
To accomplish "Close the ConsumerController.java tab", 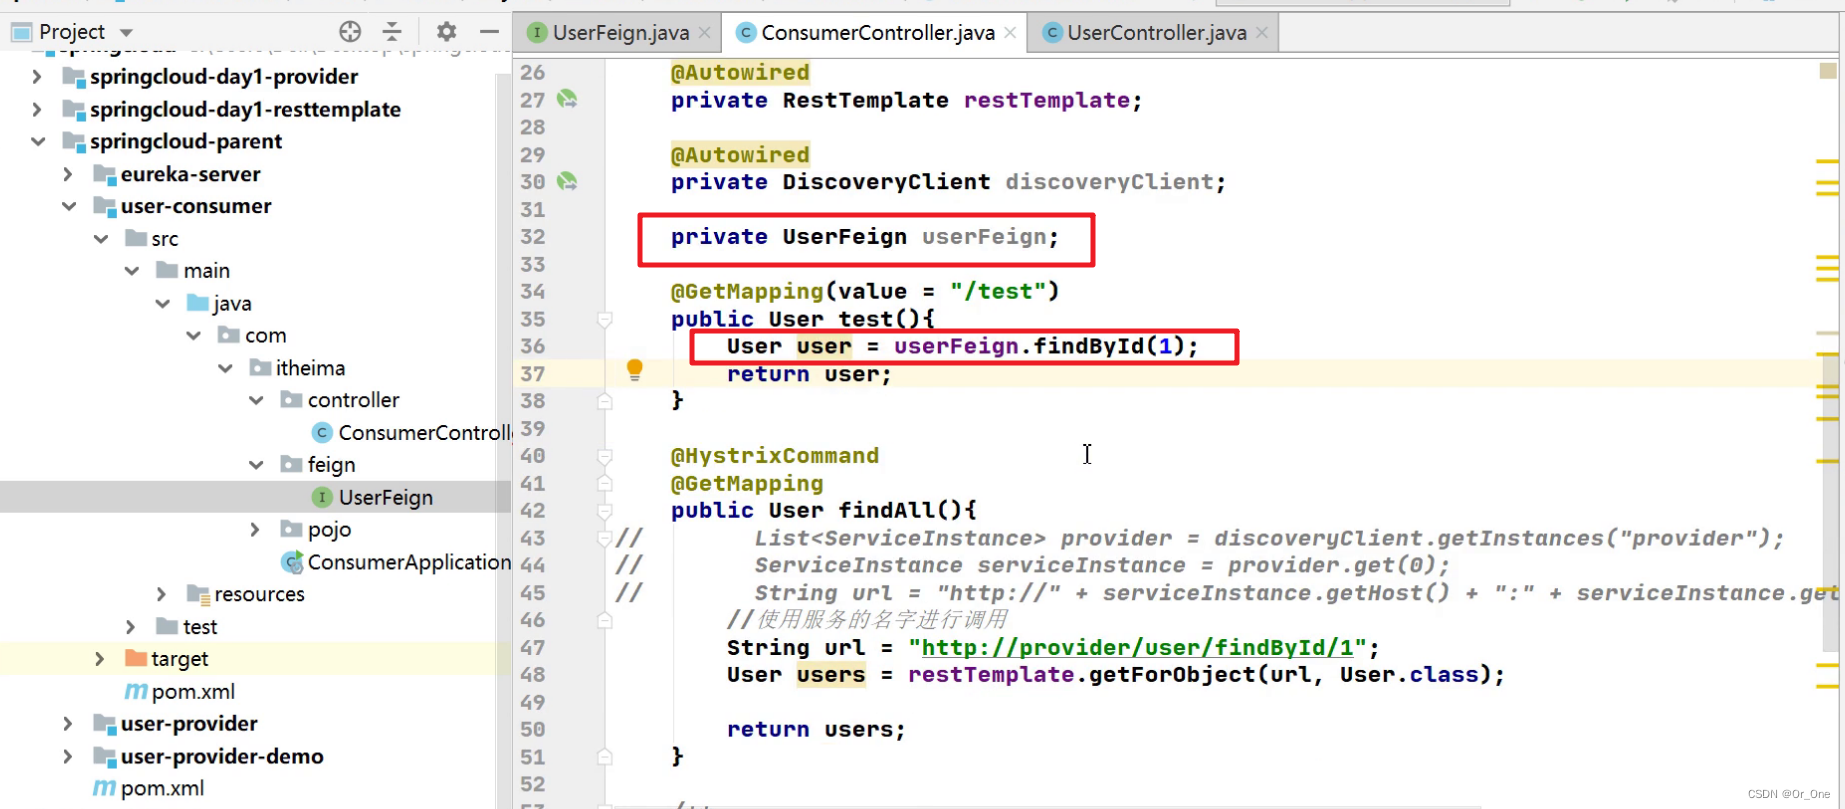I will click(x=1010, y=33).
